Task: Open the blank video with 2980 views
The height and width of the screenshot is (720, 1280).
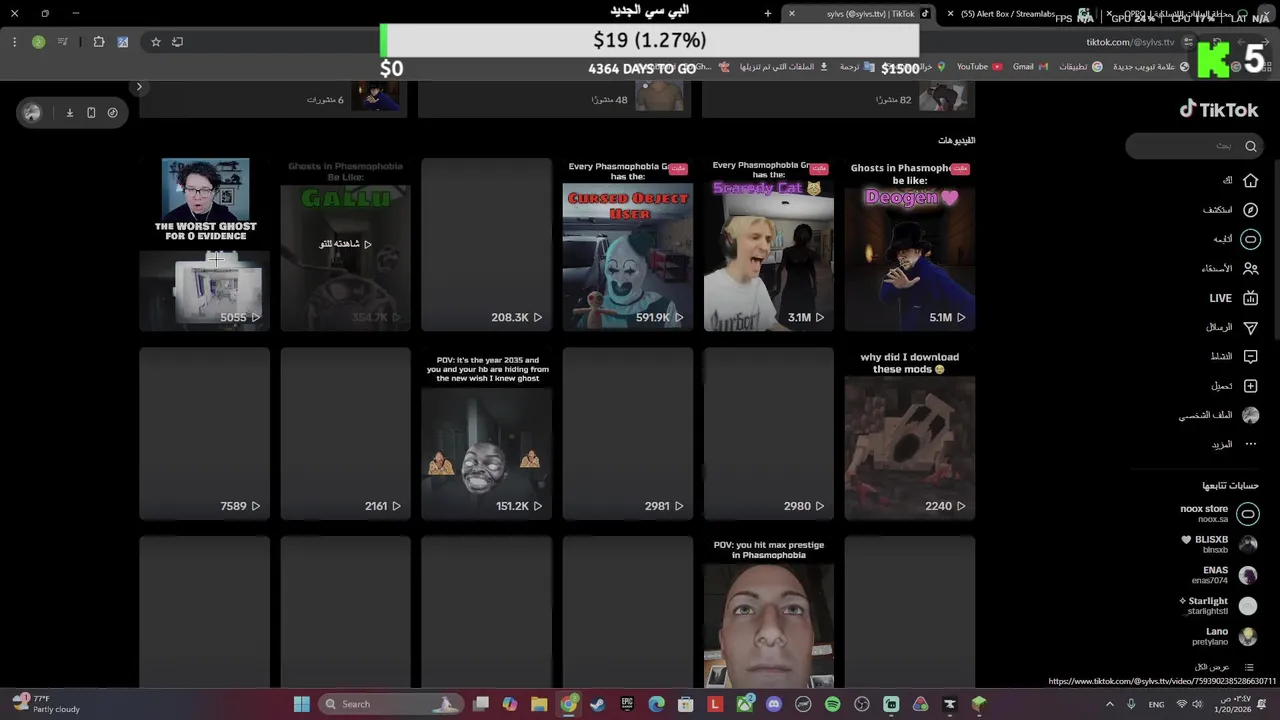Action: (x=768, y=433)
